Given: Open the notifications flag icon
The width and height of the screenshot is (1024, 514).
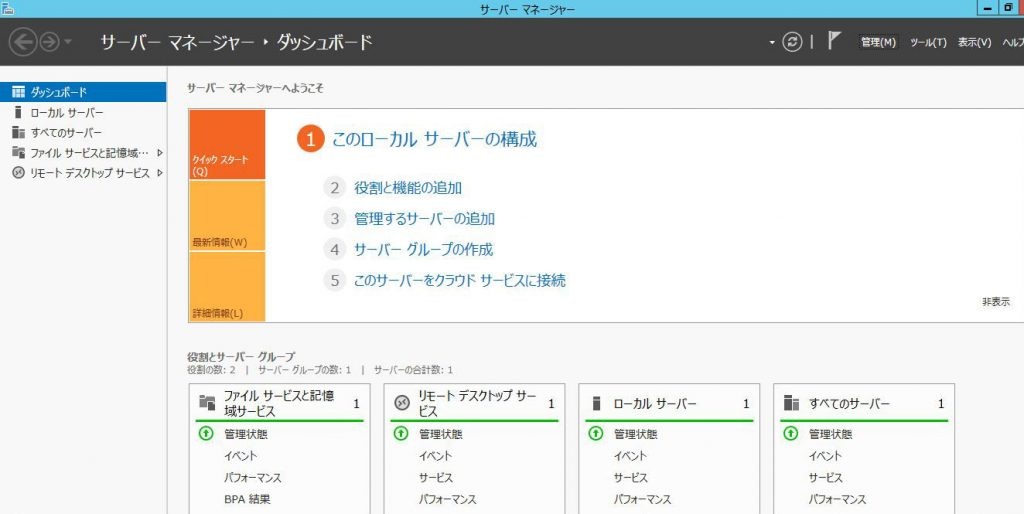Looking at the screenshot, I should [x=835, y=42].
